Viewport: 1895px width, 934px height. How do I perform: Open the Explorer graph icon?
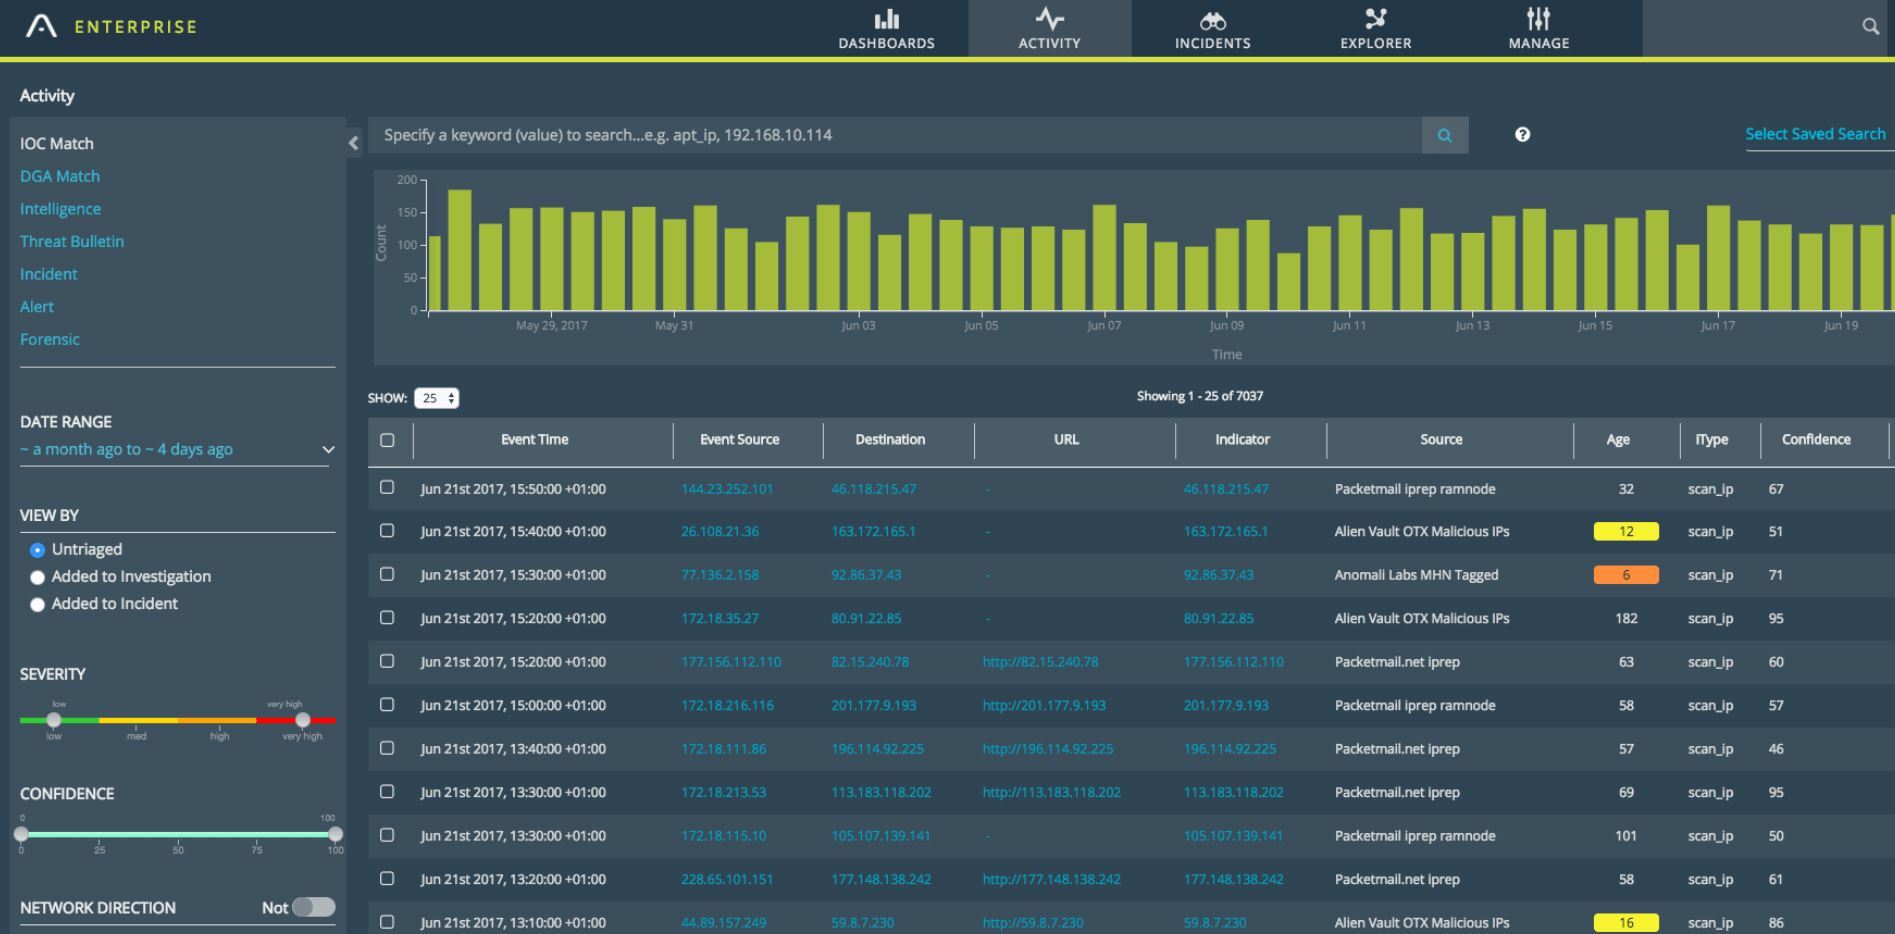[1375, 19]
